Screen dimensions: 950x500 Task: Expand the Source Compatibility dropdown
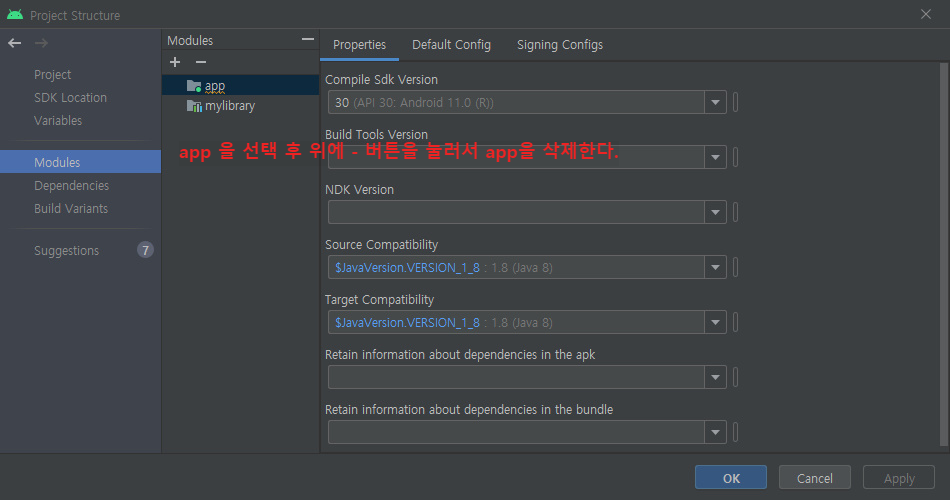(716, 267)
